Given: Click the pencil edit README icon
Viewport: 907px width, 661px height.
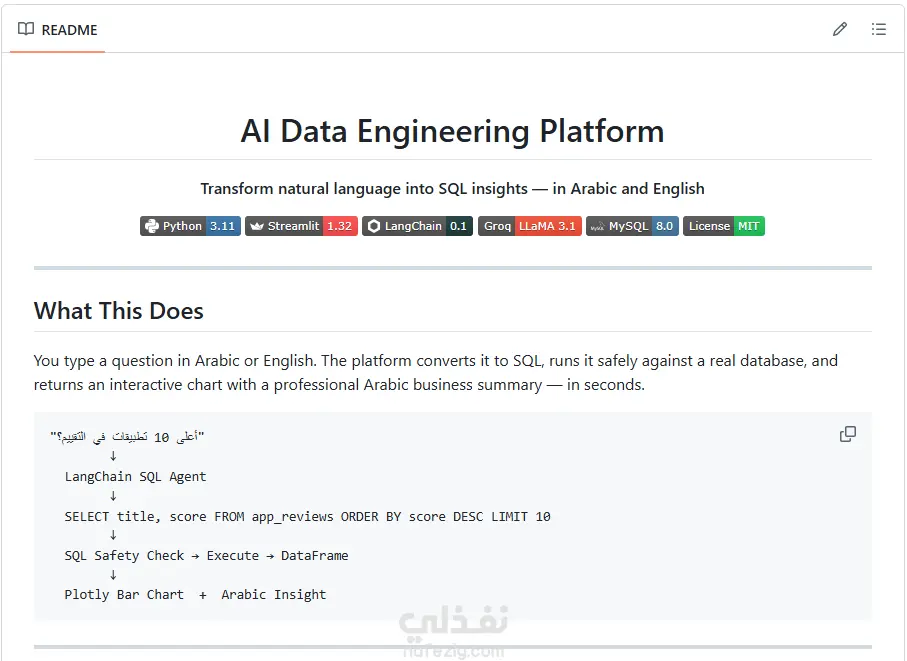Looking at the screenshot, I should (x=840, y=29).
